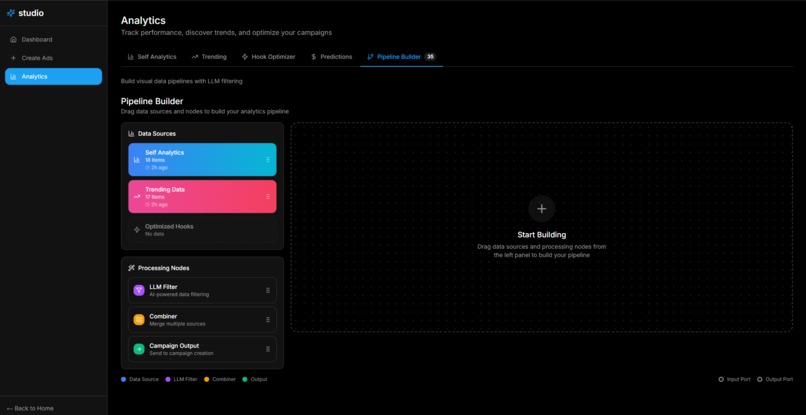Image resolution: width=806 pixels, height=415 pixels.
Task: Click the green Campaign Output arrow icon
Action: point(139,349)
